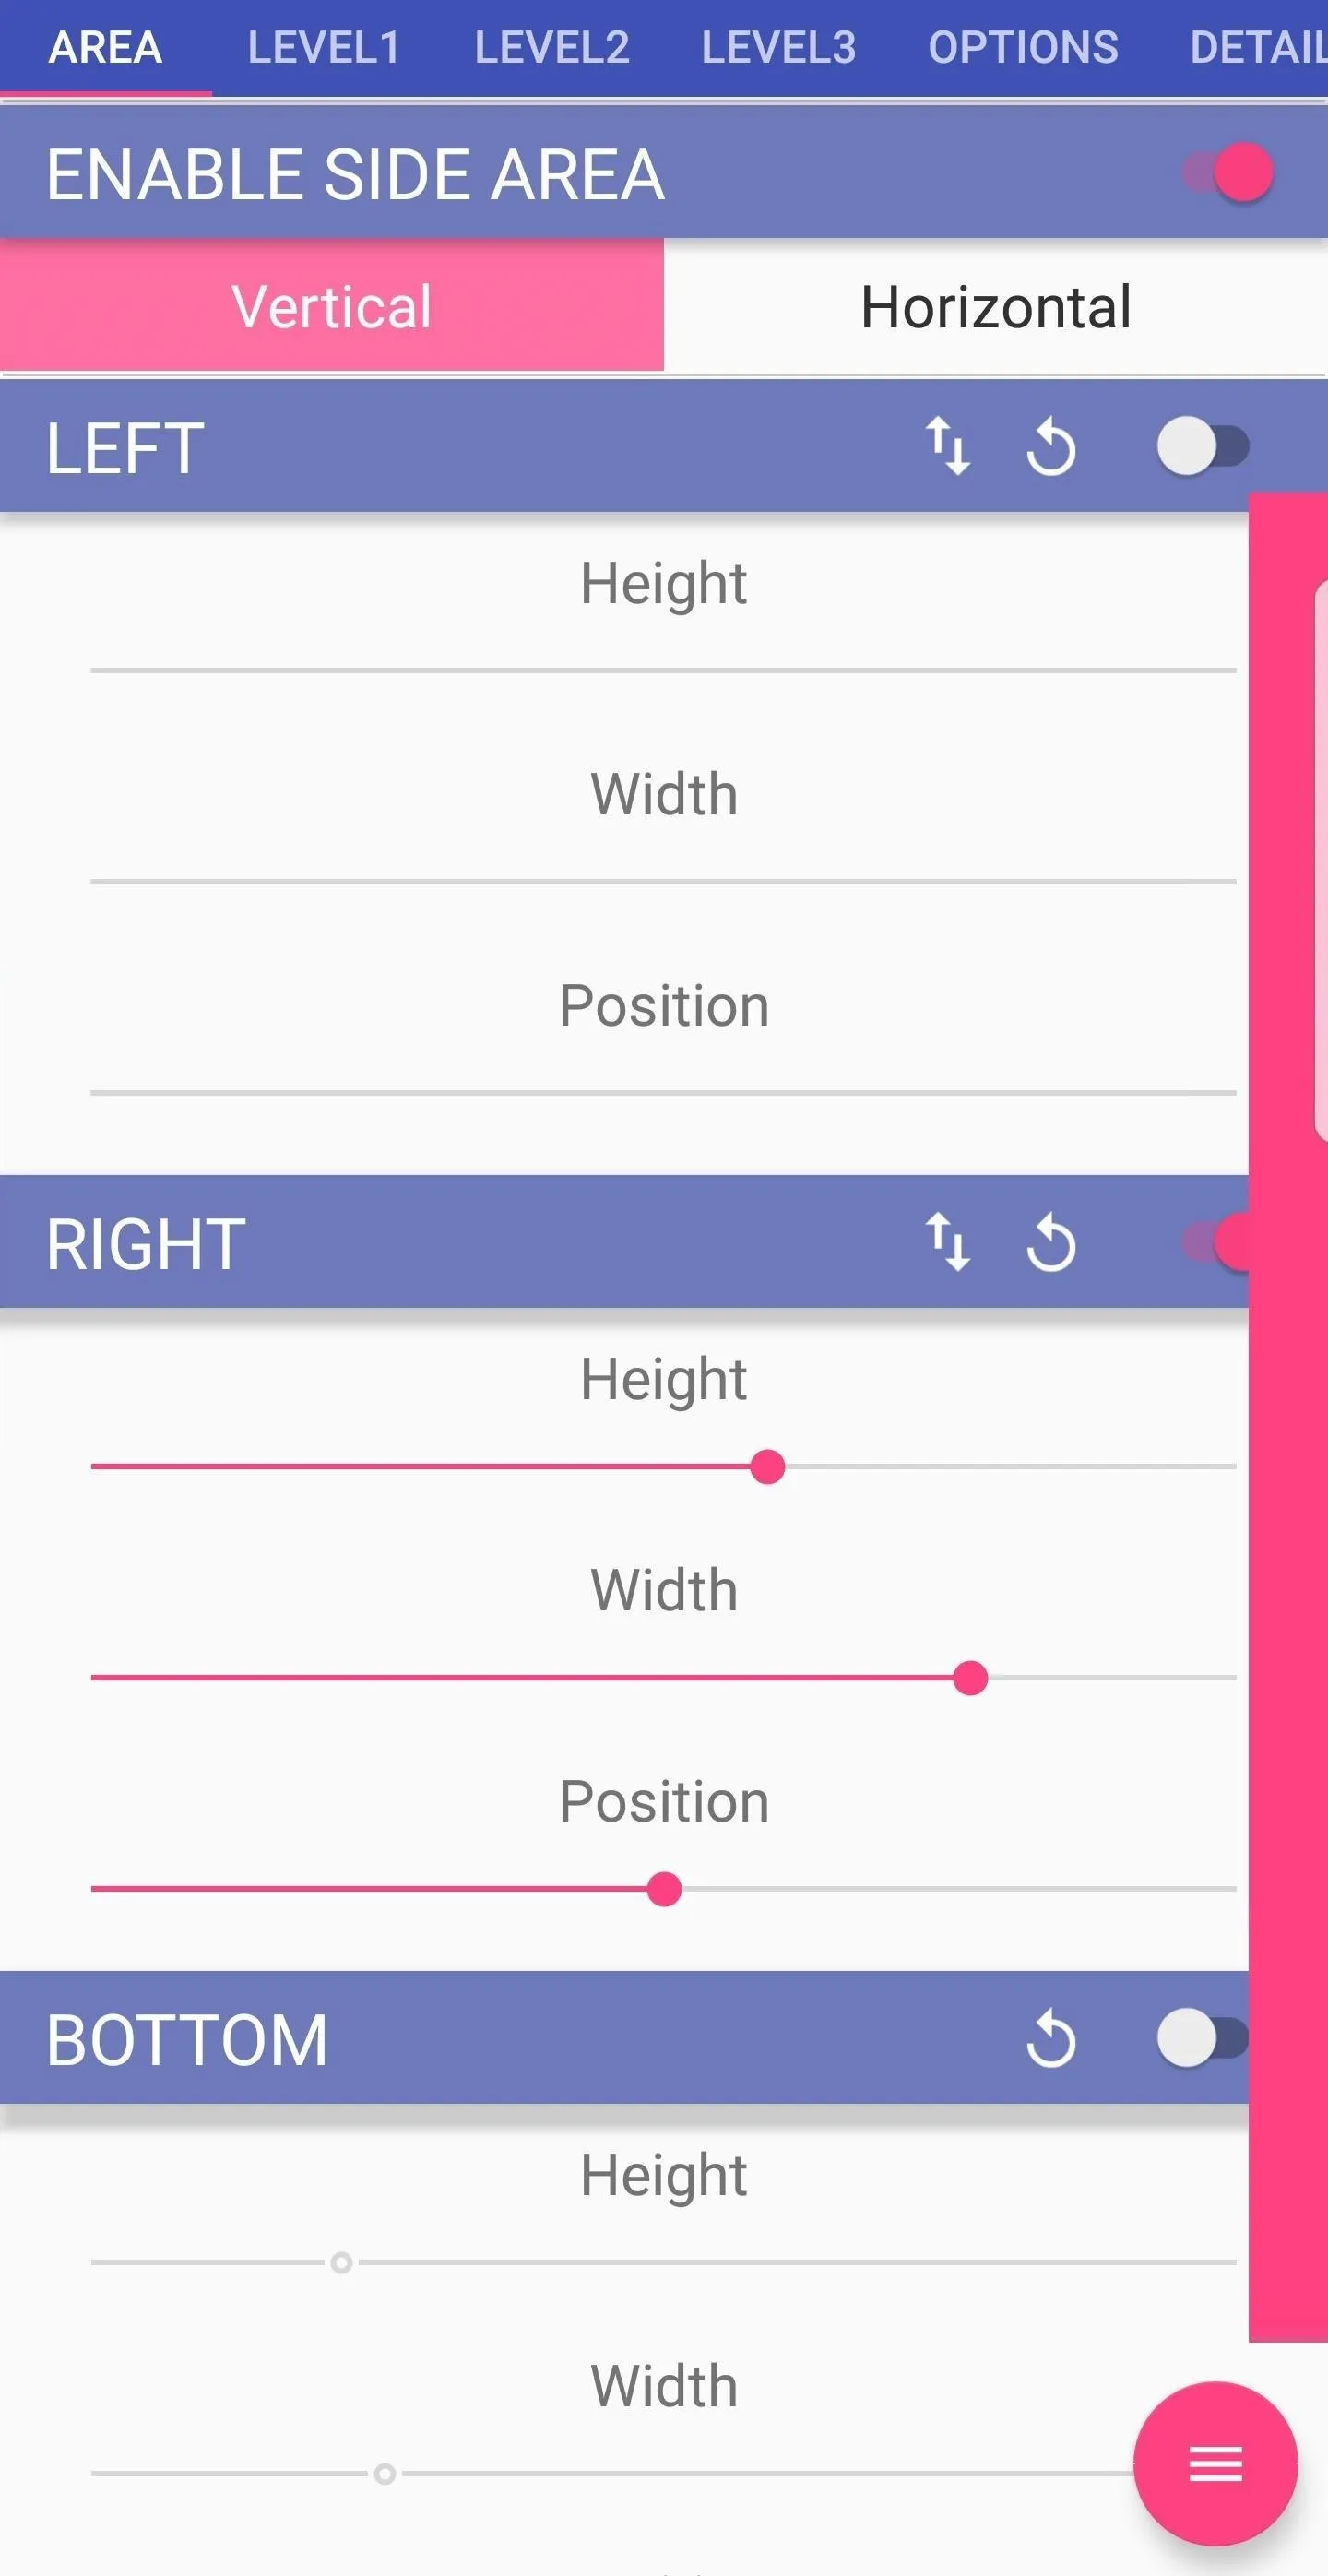Enable the LEFT area switch

(1204, 446)
